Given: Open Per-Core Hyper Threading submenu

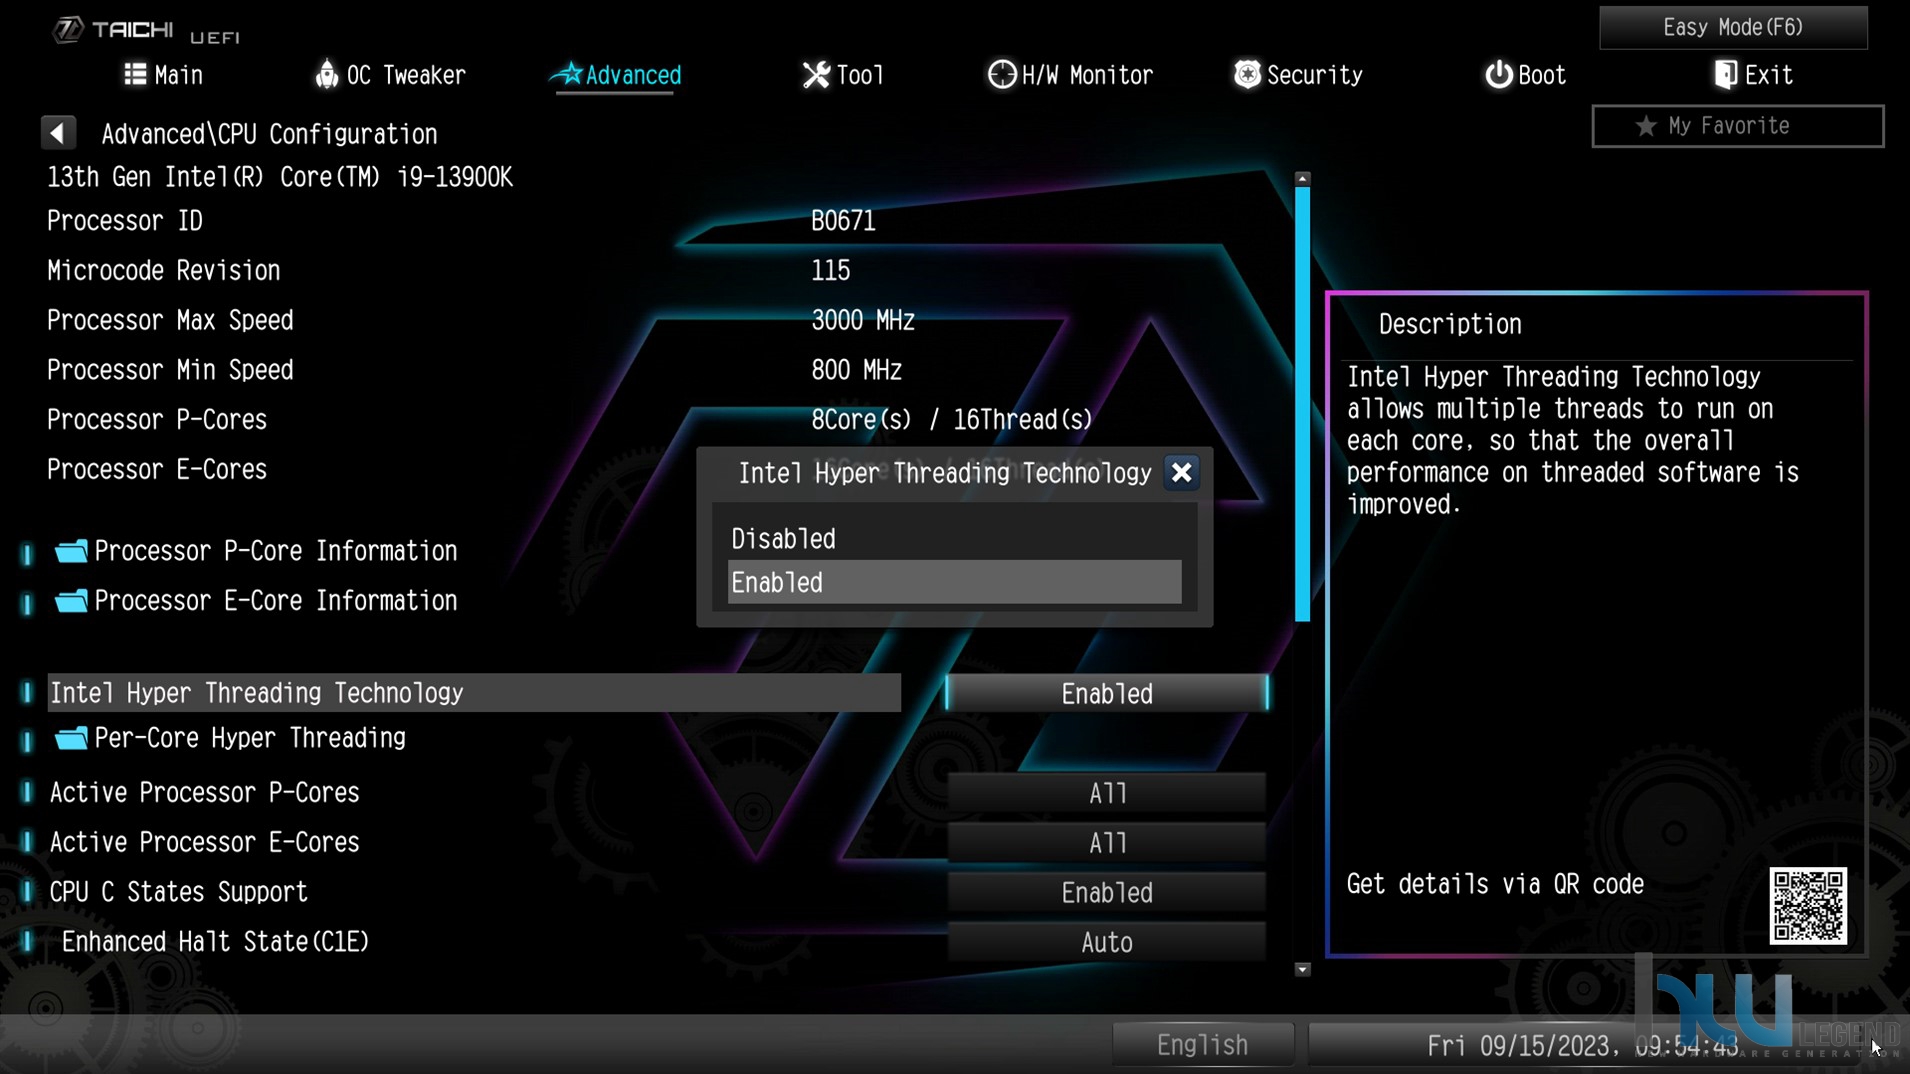Looking at the screenshot, I should (249, 738).
